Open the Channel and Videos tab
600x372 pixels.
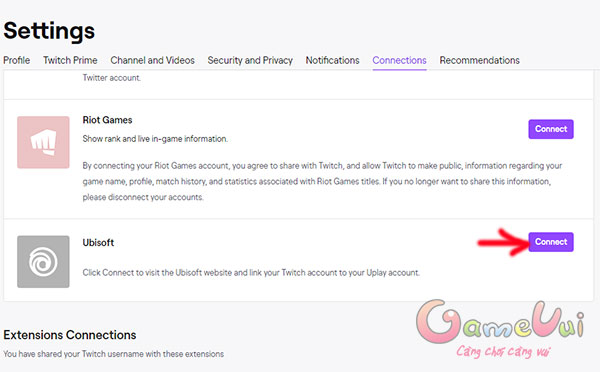tap(152, 60)
